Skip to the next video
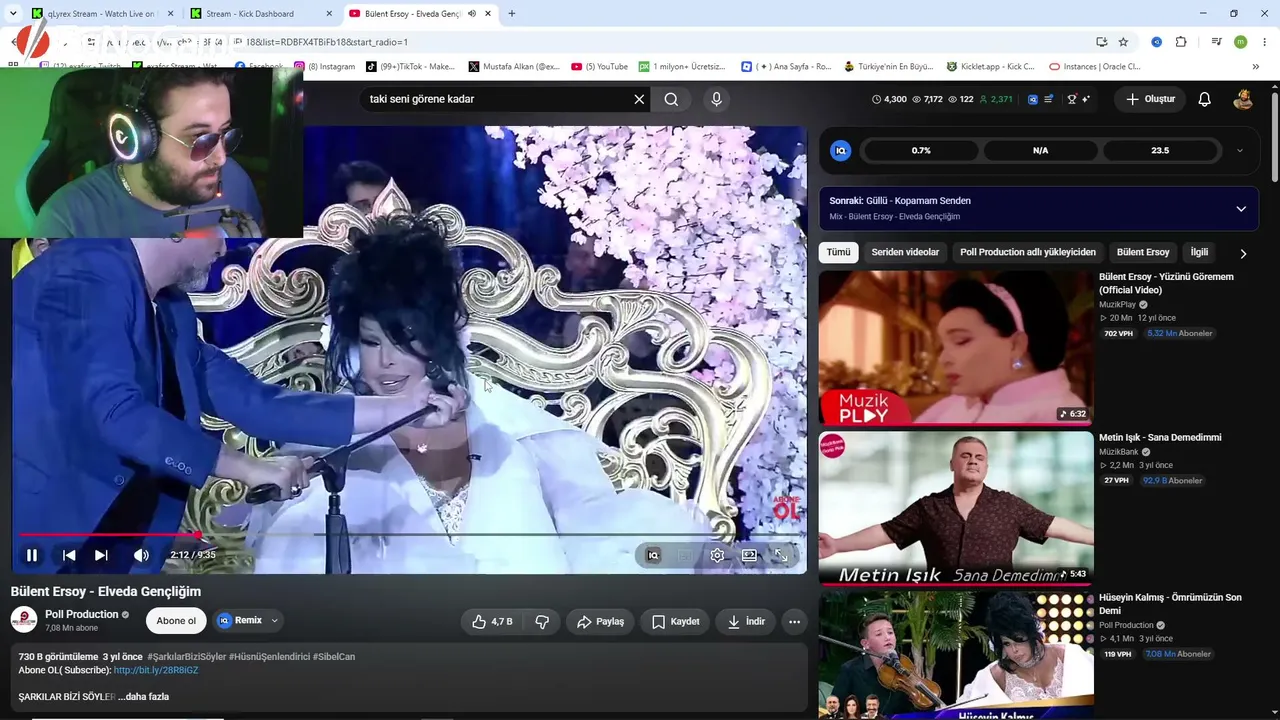This screenshot has width=1280, height=720. (101, 555)
